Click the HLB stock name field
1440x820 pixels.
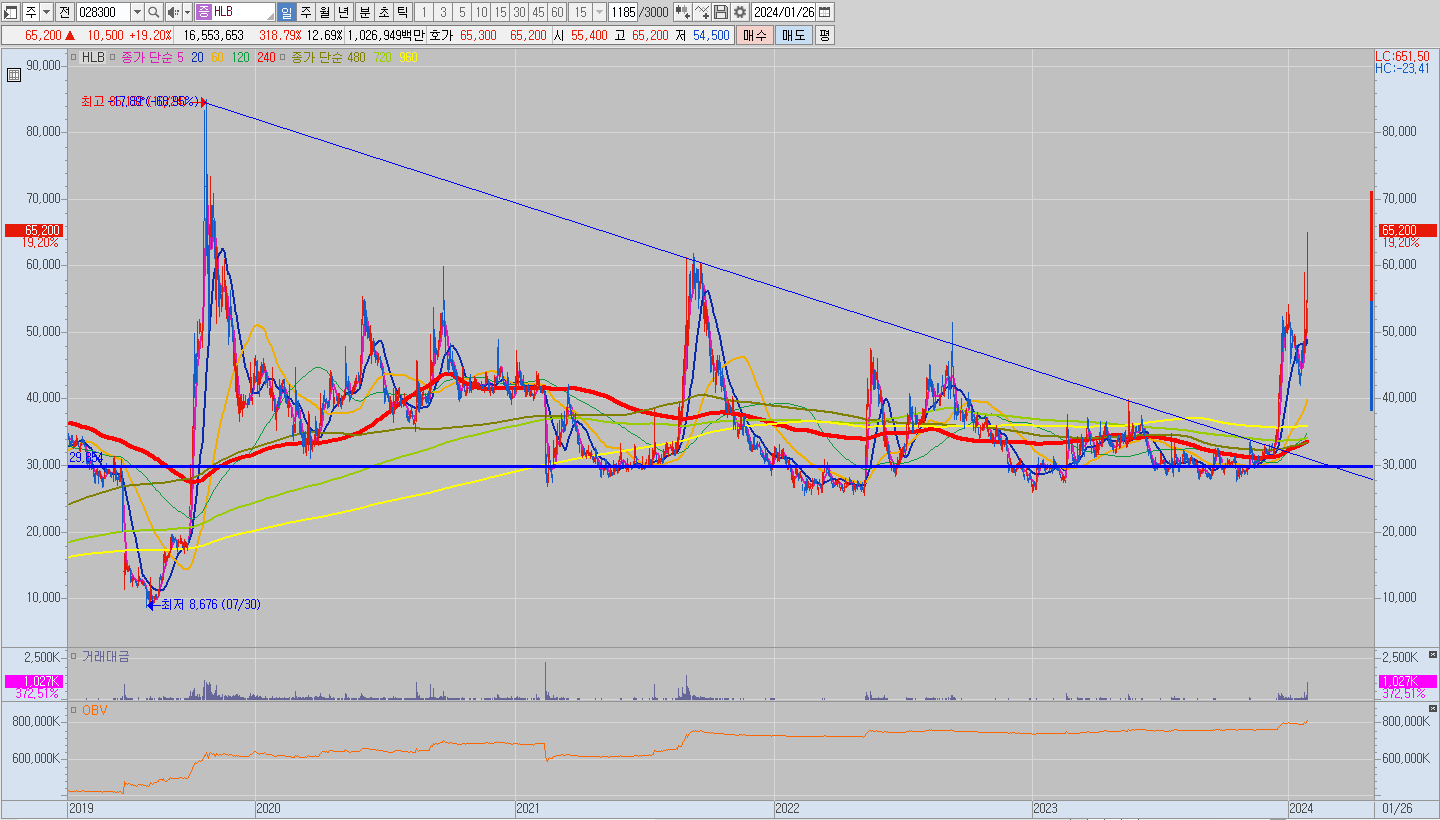(243, 12)
